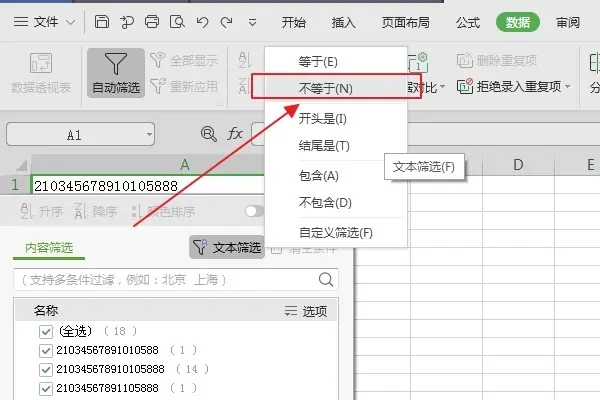
Task: Click 全部显示 show all button
Action: point(184,60)
